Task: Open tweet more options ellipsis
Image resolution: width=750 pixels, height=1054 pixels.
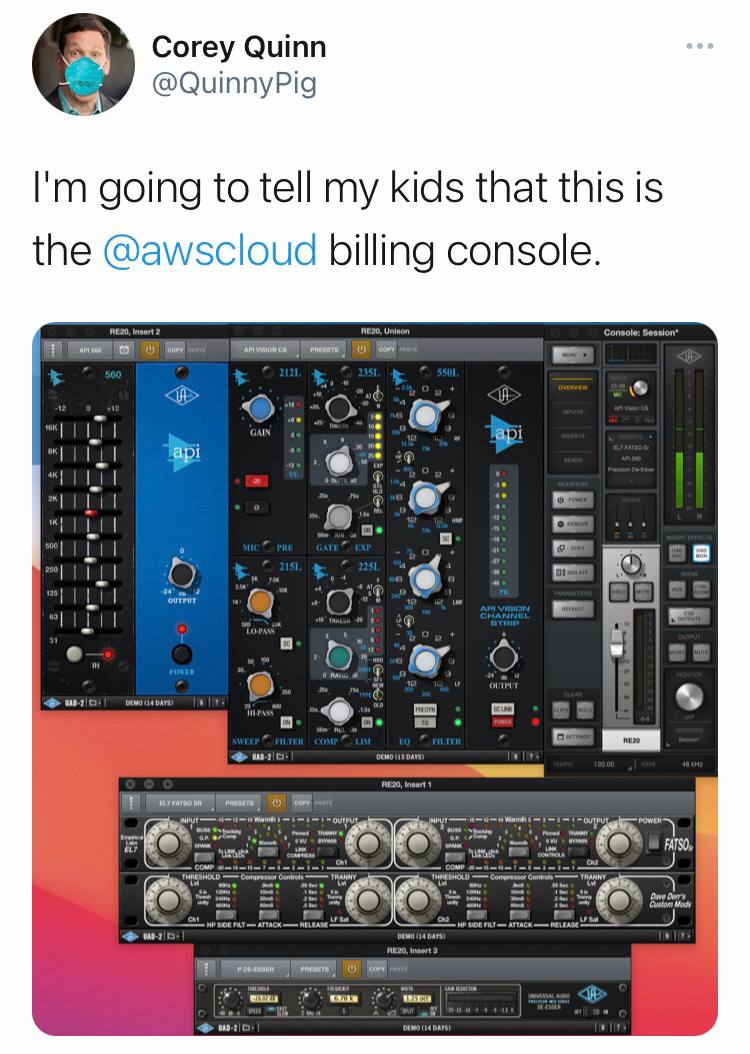Action: click(x=700, y=46)
